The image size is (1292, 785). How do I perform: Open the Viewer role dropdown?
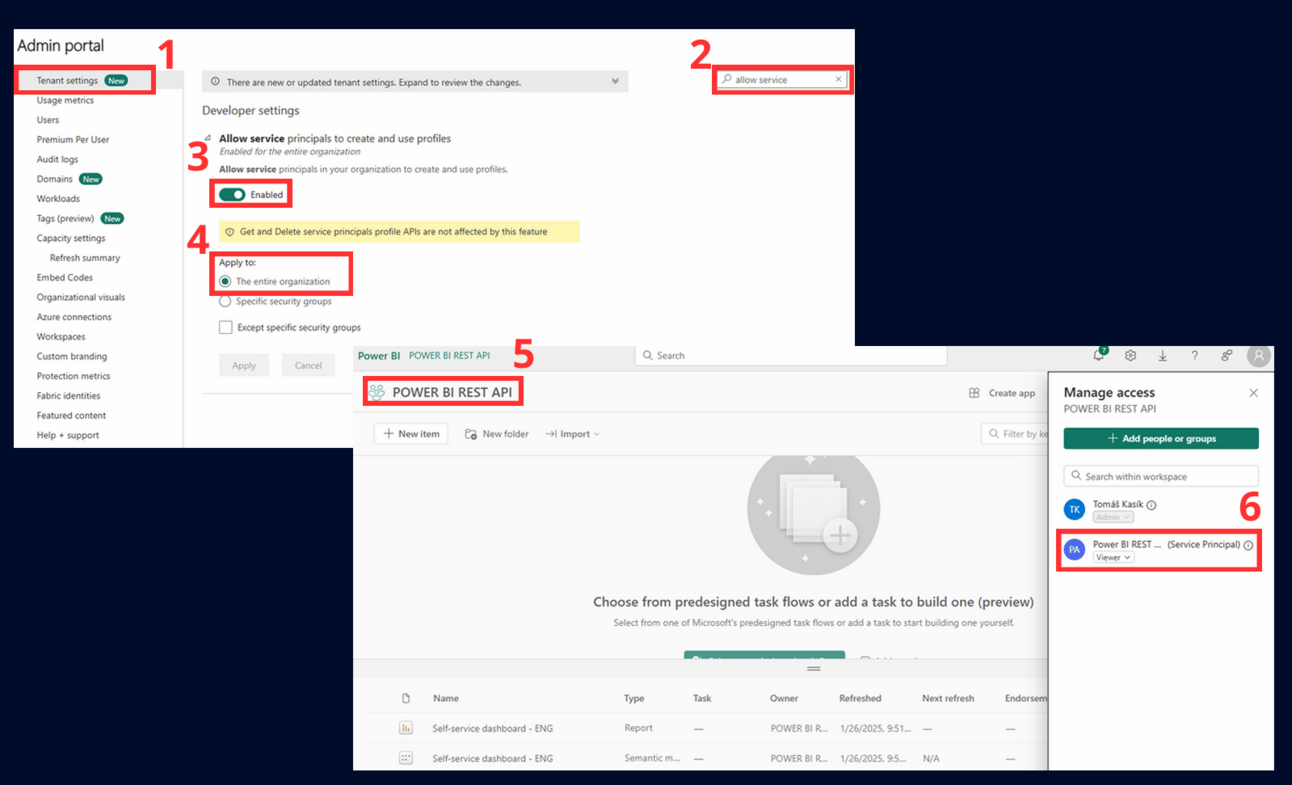pyautogui.click(x=1113, y=557)
